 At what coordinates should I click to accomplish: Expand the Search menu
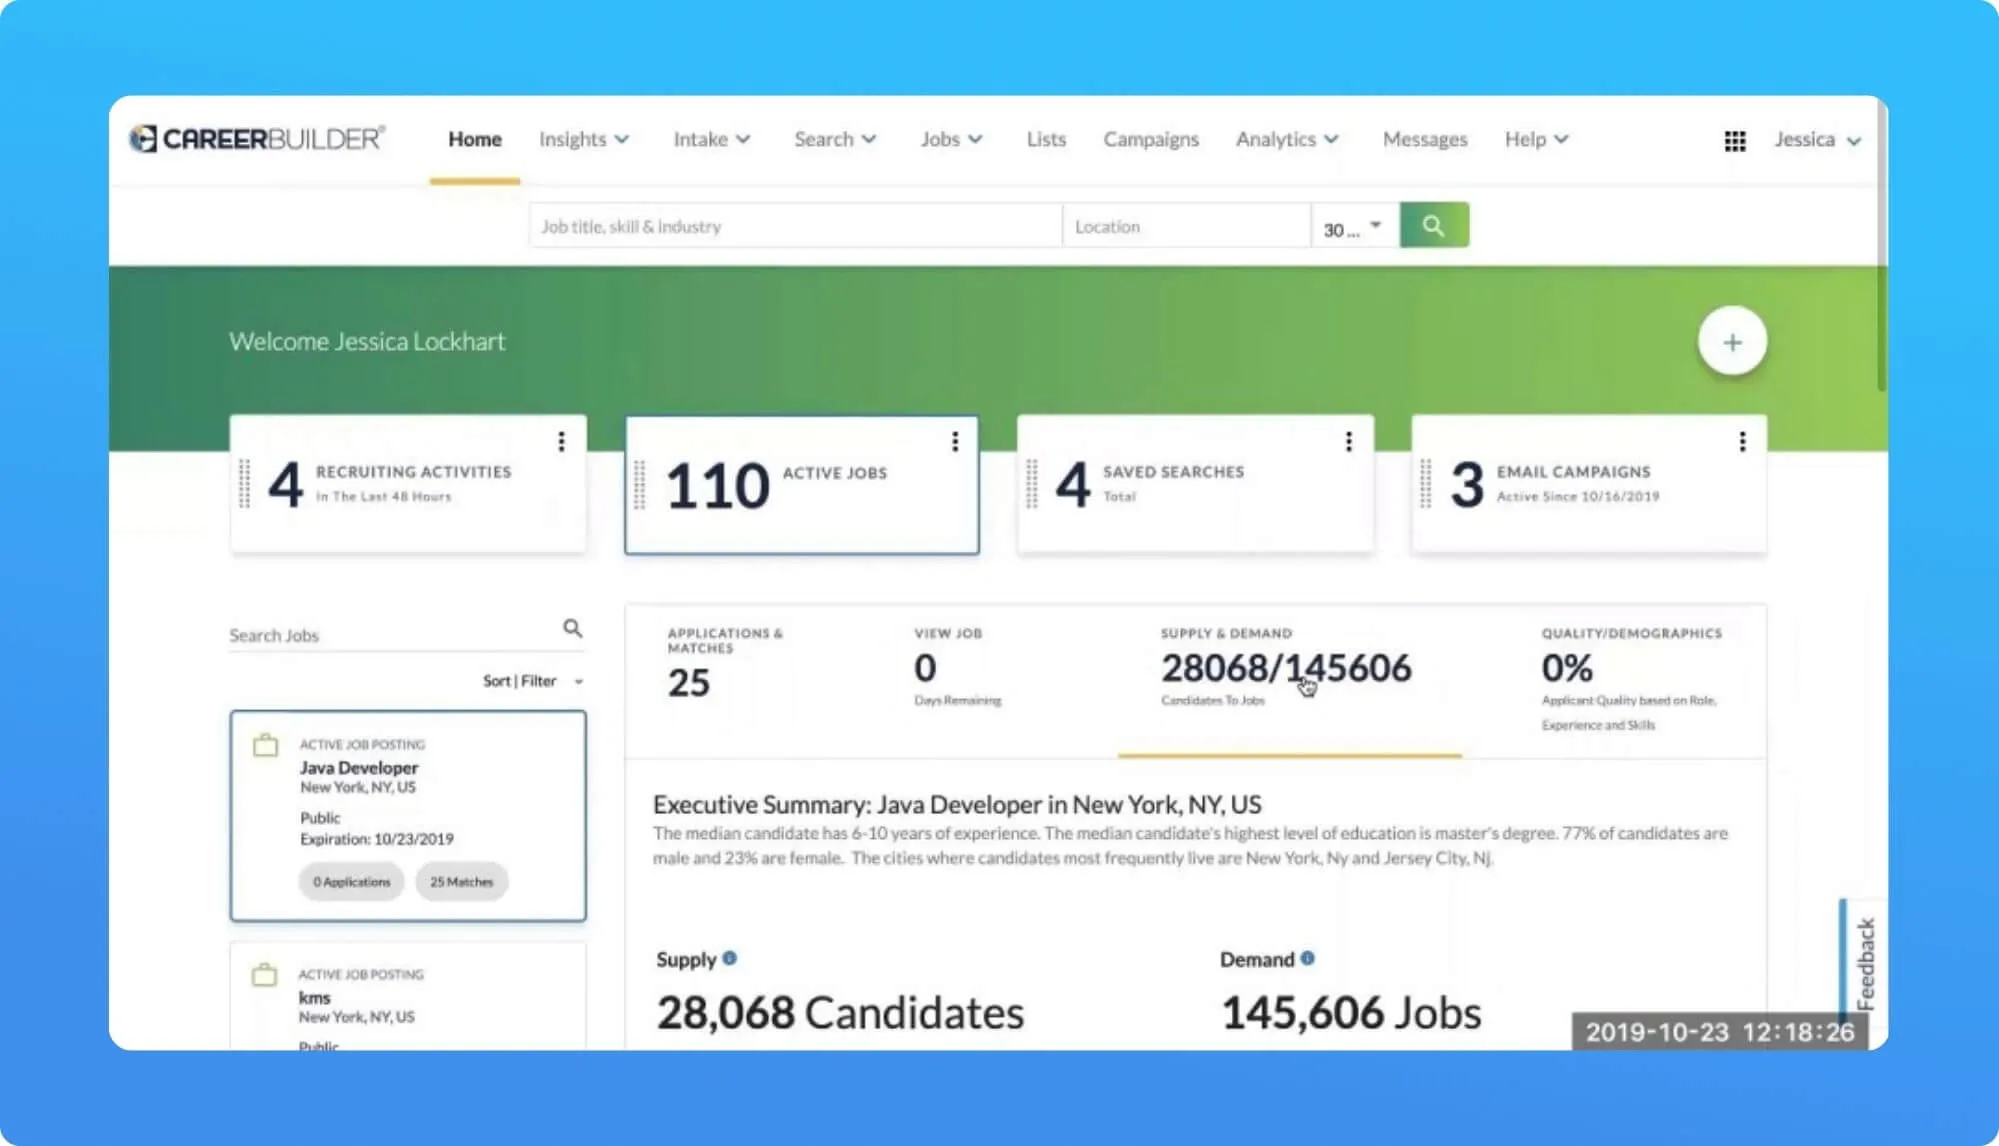(835, 139)
